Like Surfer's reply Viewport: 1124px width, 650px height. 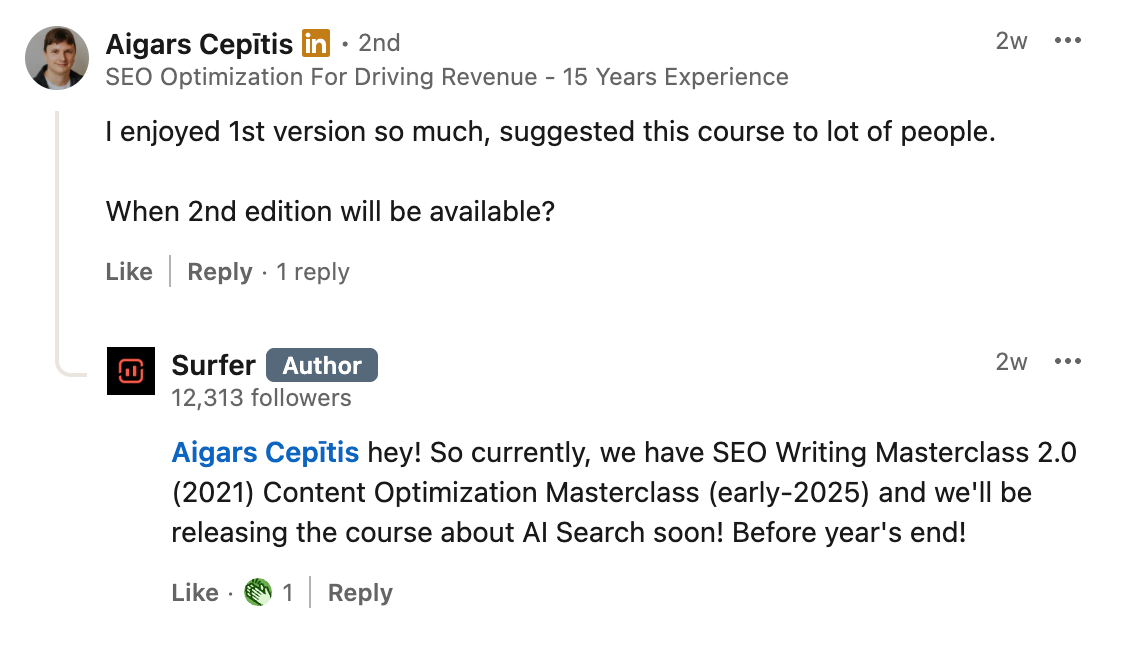coord(195,593)
